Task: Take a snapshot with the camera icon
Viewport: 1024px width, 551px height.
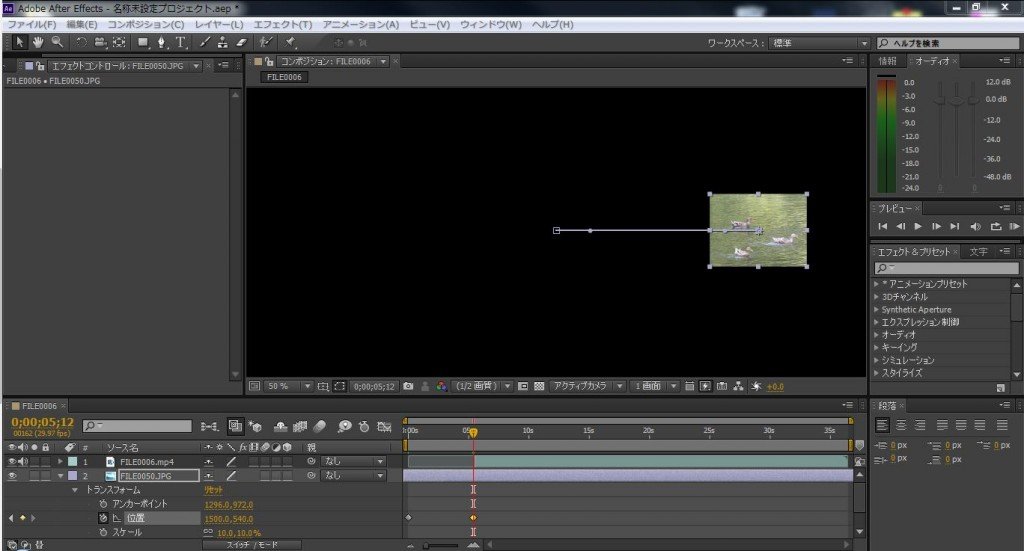Action: (408, 386)
